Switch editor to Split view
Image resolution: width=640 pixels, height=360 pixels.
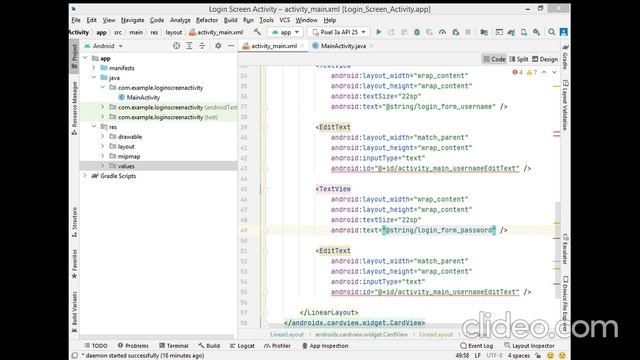[x=519, y=59]
